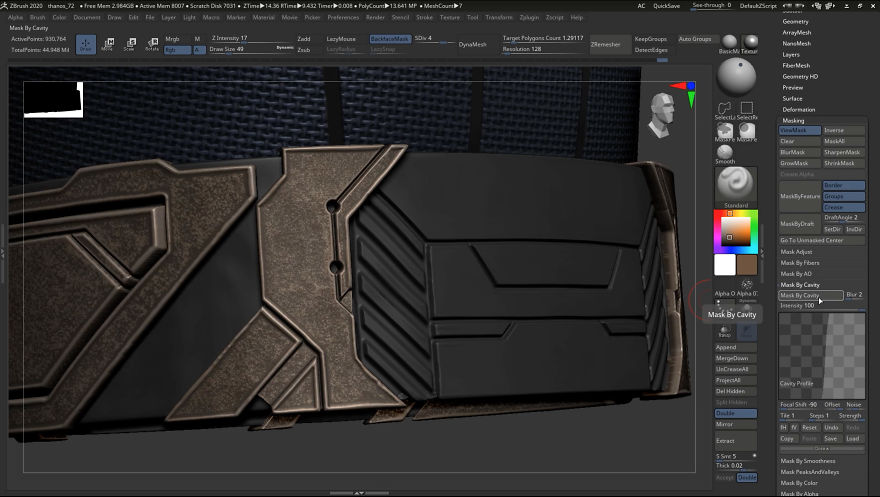
Task: Toggle the ViewMask option
Action: click(799, 130)
